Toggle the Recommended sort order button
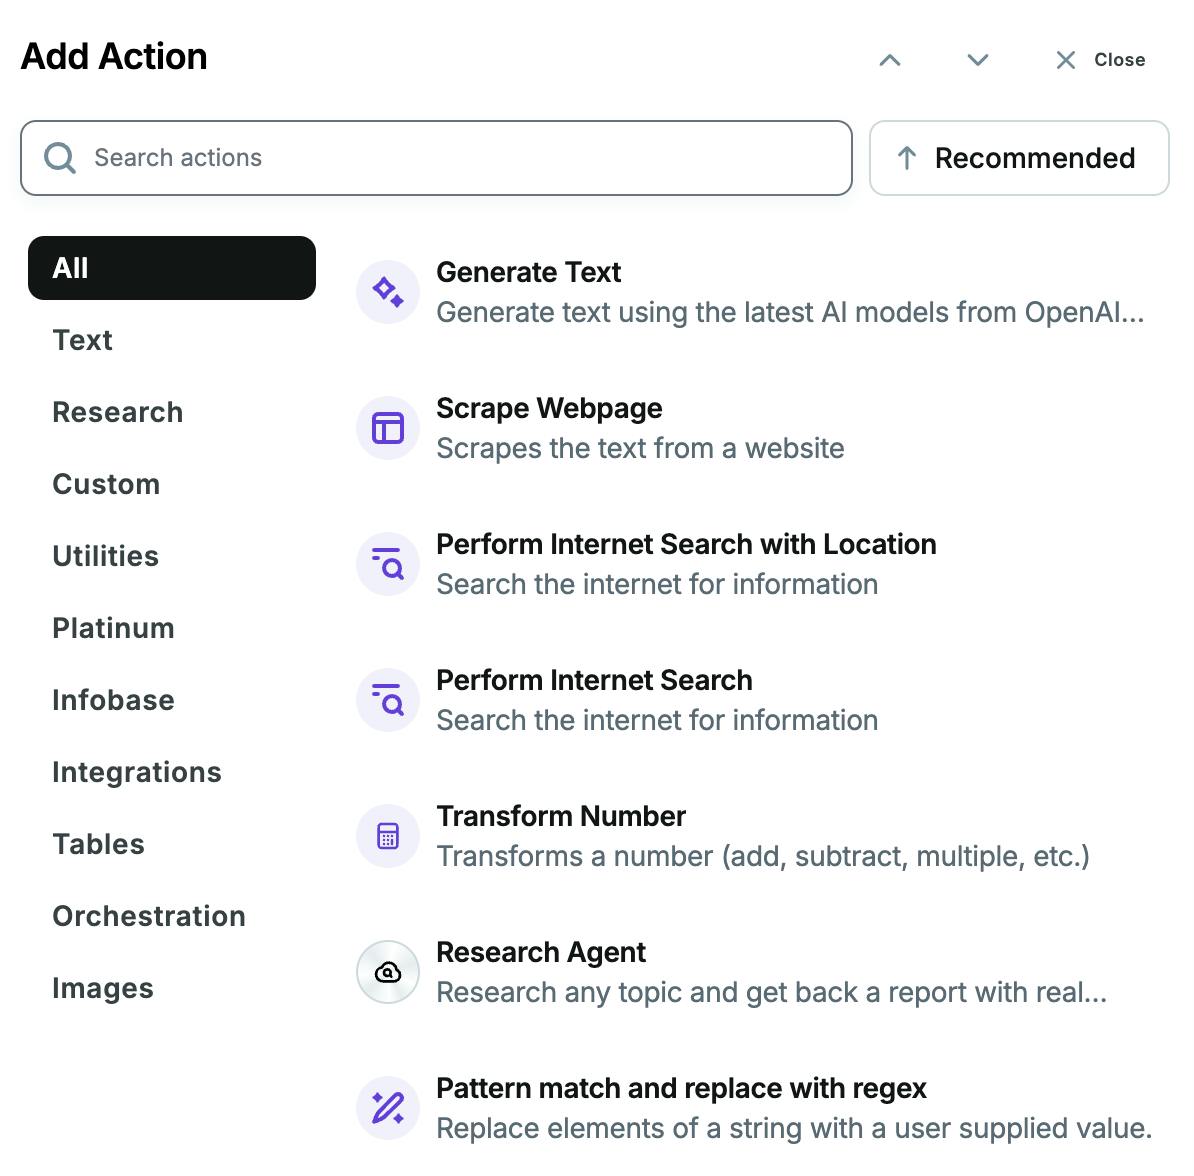 [x=1018, y=158]
